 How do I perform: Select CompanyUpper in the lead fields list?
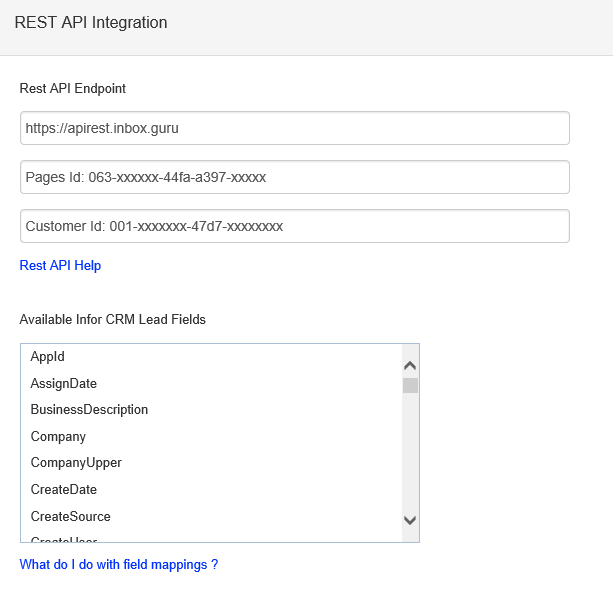coord(211,463)
